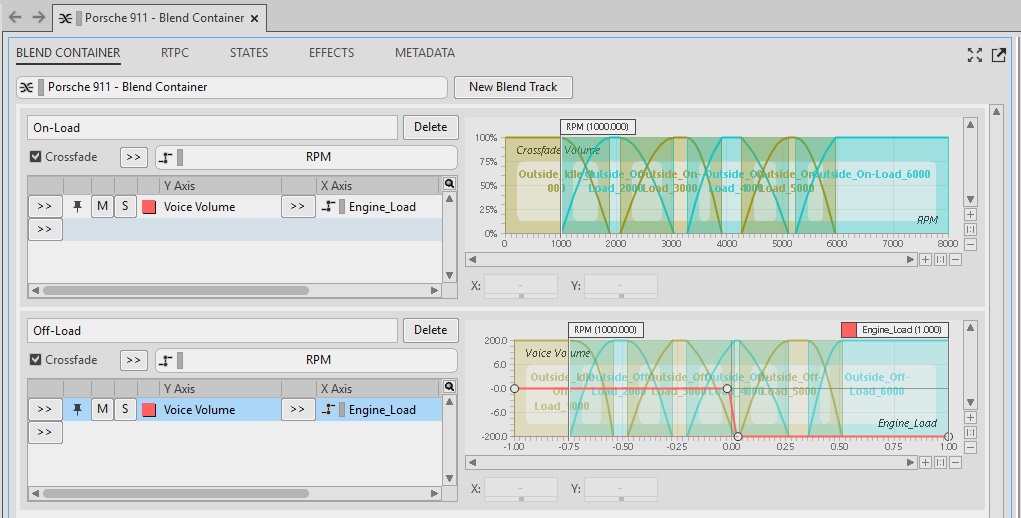Expand the empty new-curve row in On-Load
Viewport: 1021px width, 518px height.
(x=44, y=230)
